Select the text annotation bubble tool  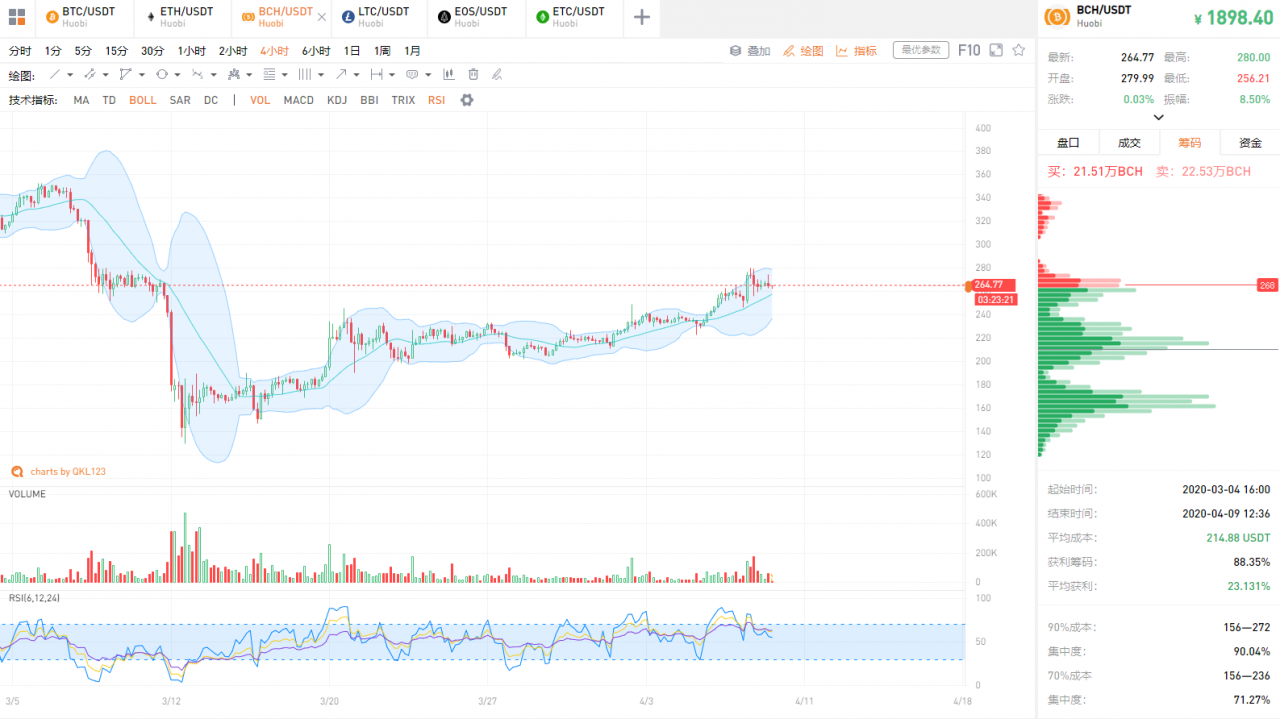pos(412,74)
